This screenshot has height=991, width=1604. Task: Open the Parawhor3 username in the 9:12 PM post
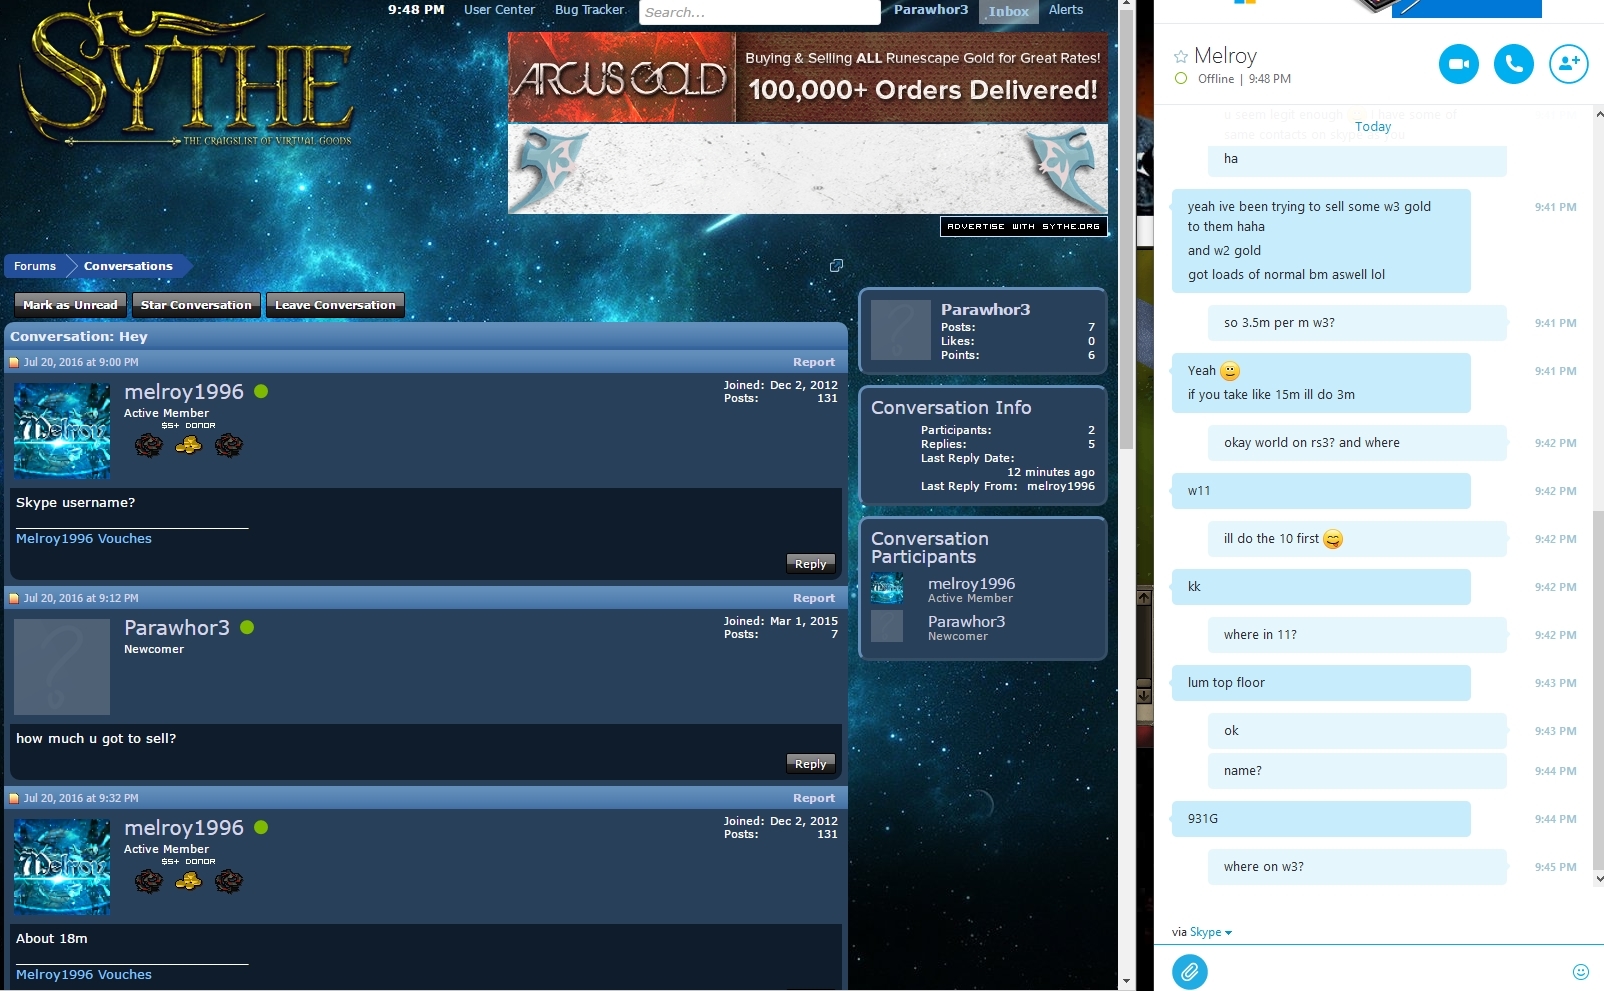(177, 628)
